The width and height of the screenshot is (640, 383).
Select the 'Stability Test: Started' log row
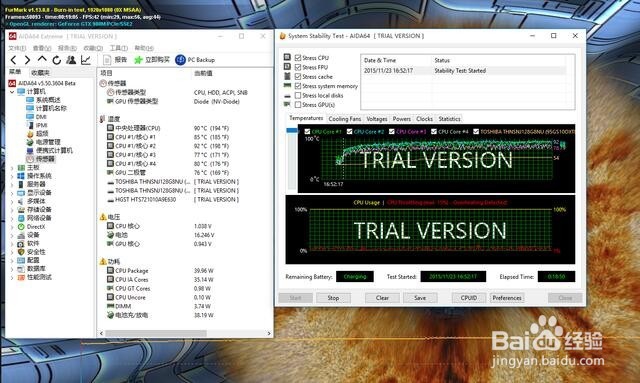click(x=464, y=71)
